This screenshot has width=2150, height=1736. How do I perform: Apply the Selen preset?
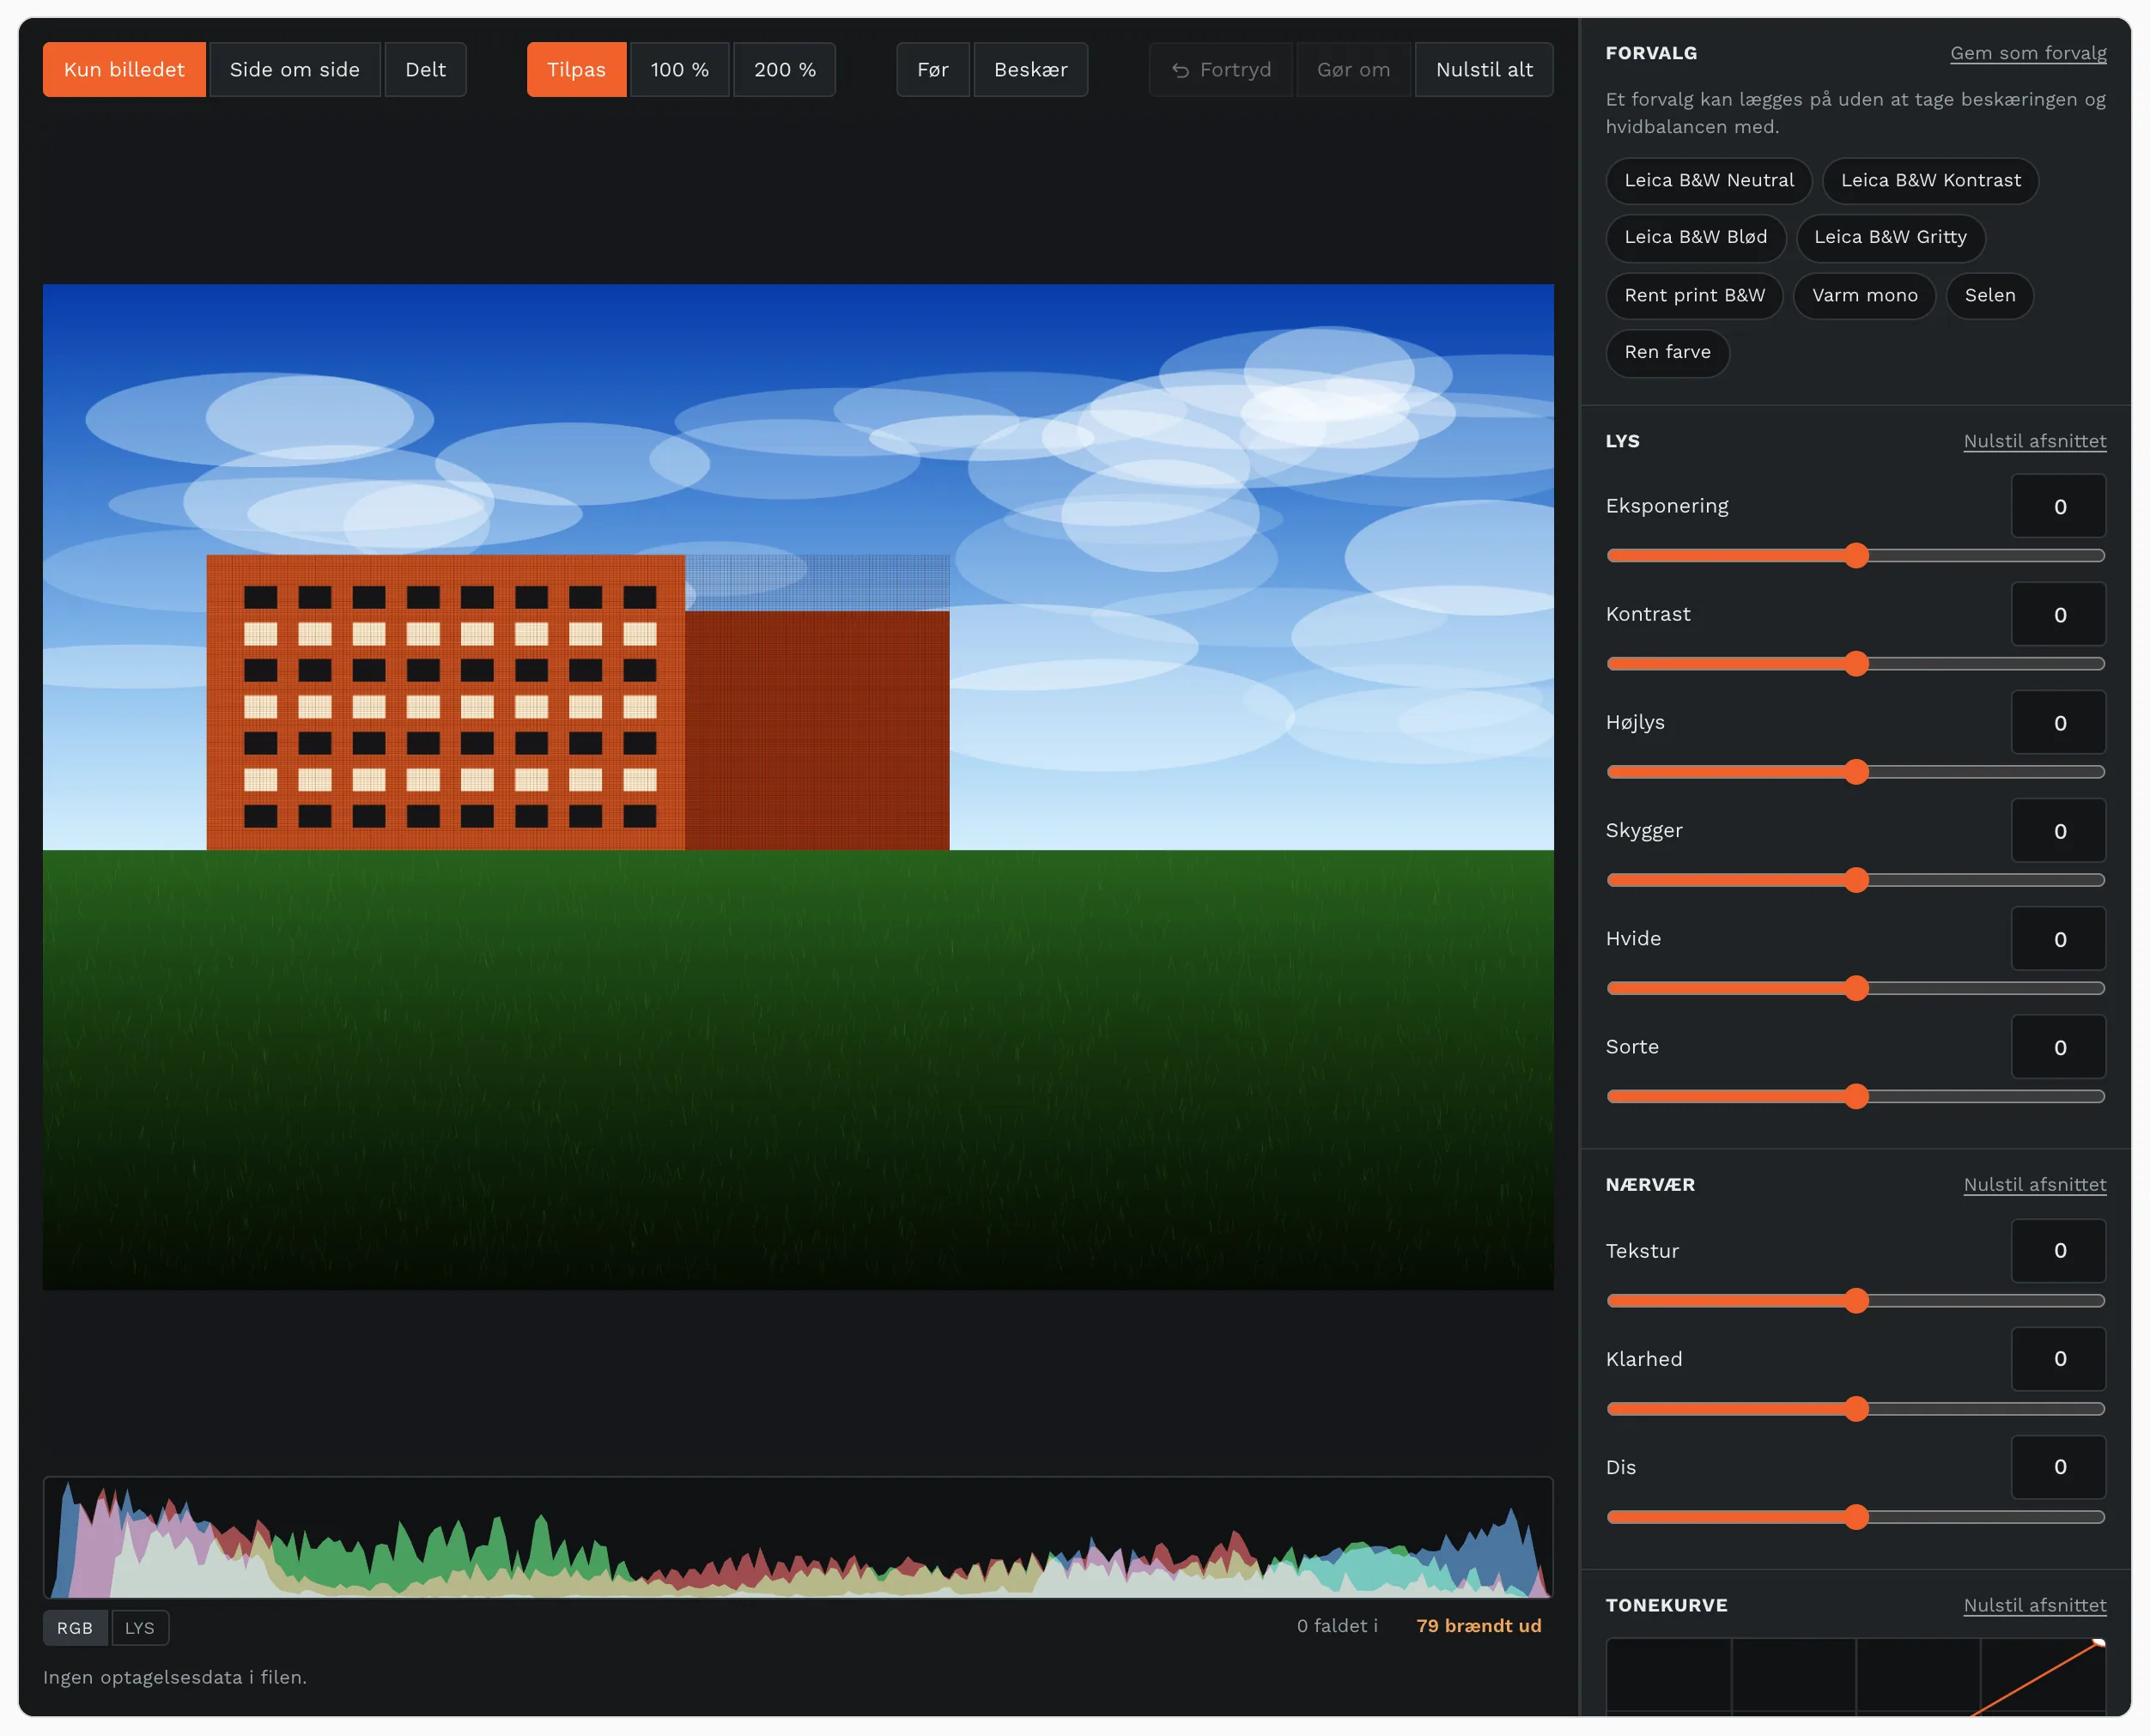point(1989,295)
